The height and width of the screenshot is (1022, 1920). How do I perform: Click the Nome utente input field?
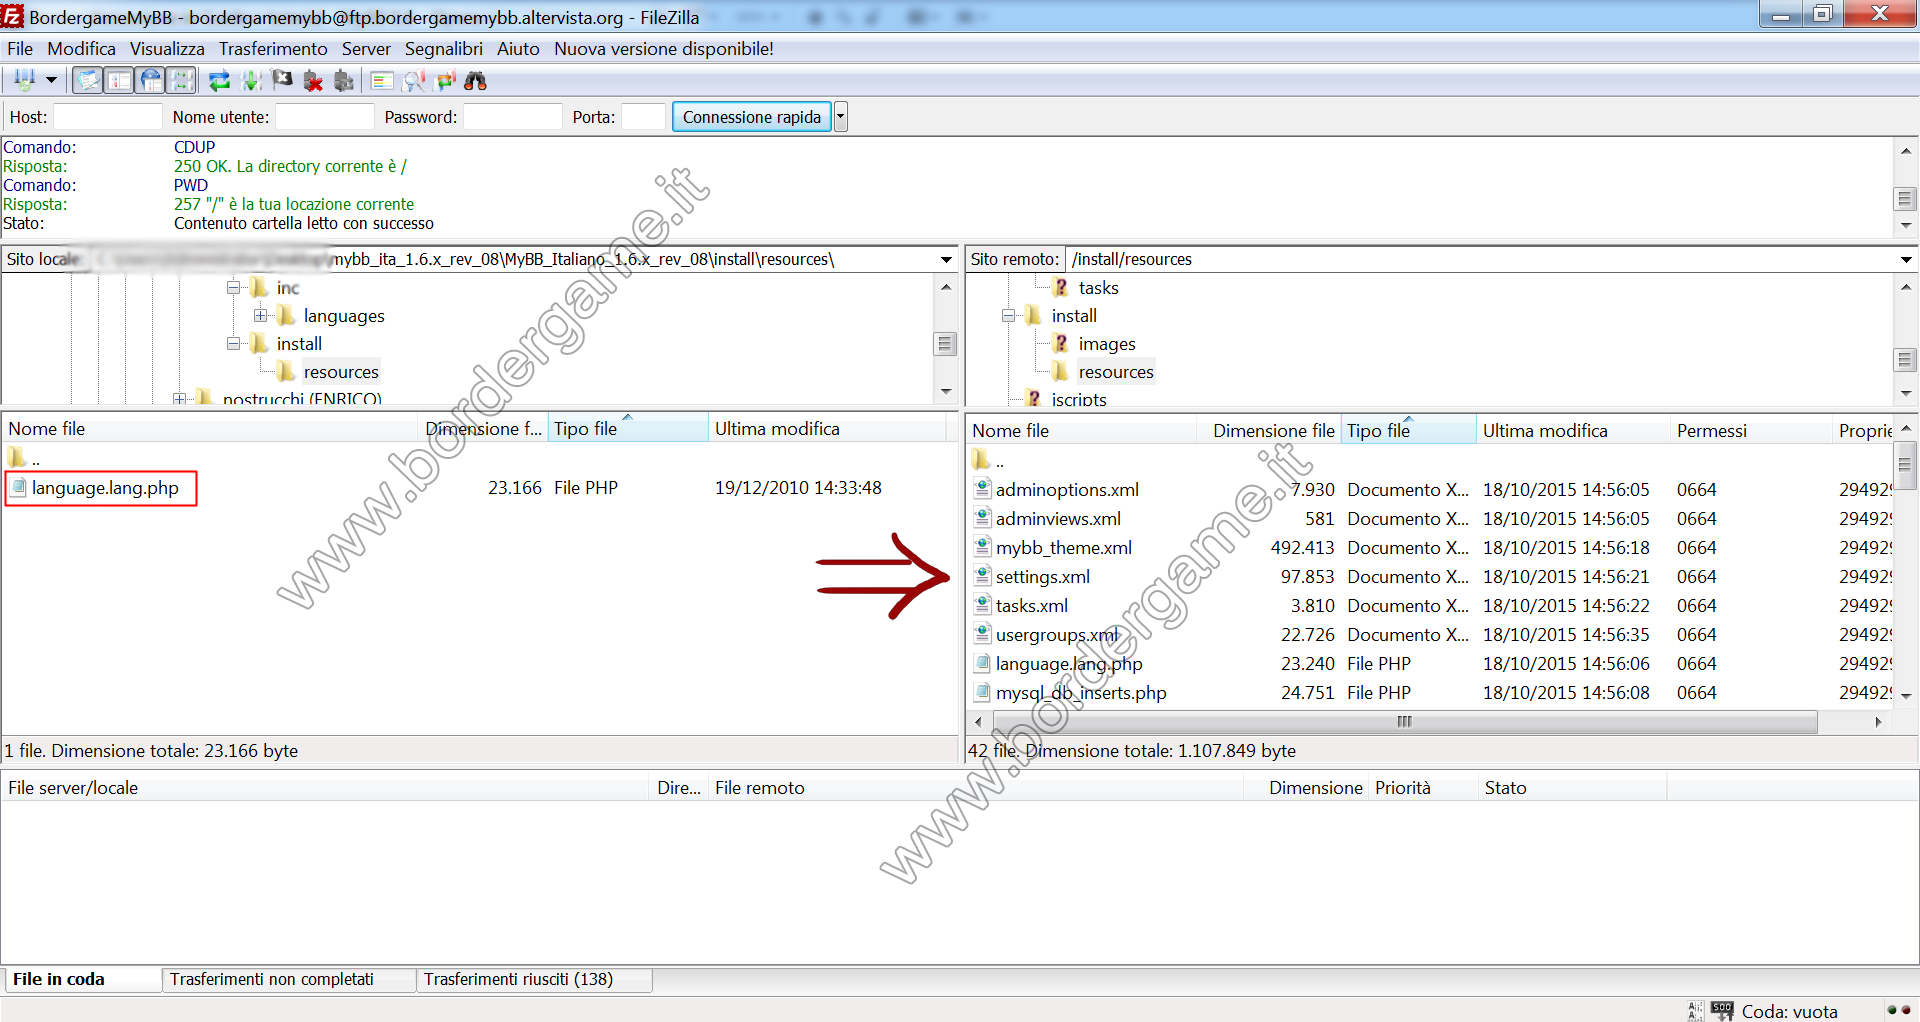pyautogui.click(x=324, y=117)
